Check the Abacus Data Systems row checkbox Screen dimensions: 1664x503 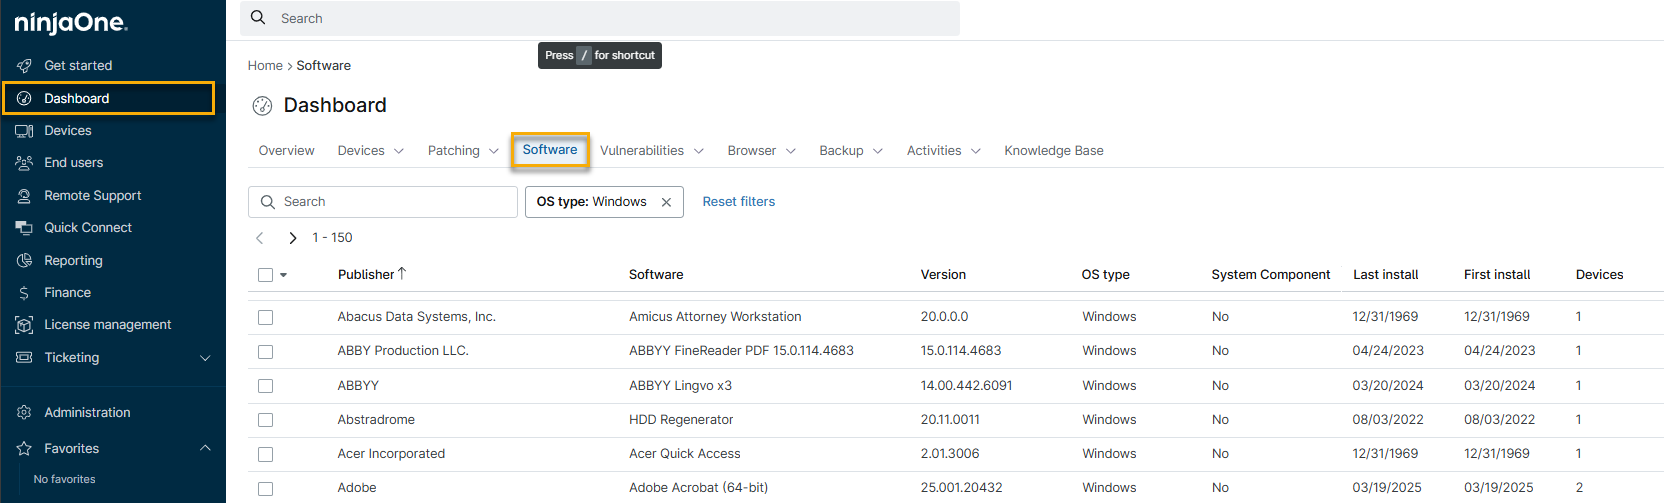pos(265,317)
